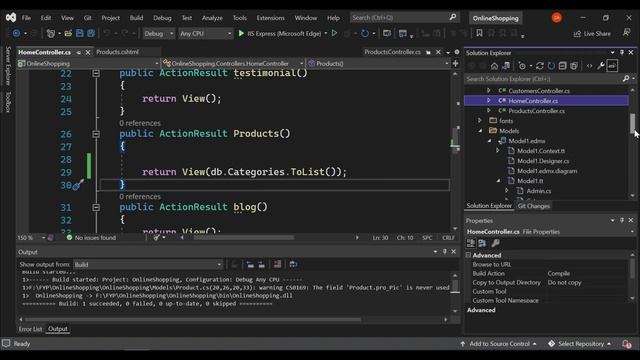The image size is (640, 360).
Task: Open the Any CPU platform dropdown
Action: click(x=205, y=33)
